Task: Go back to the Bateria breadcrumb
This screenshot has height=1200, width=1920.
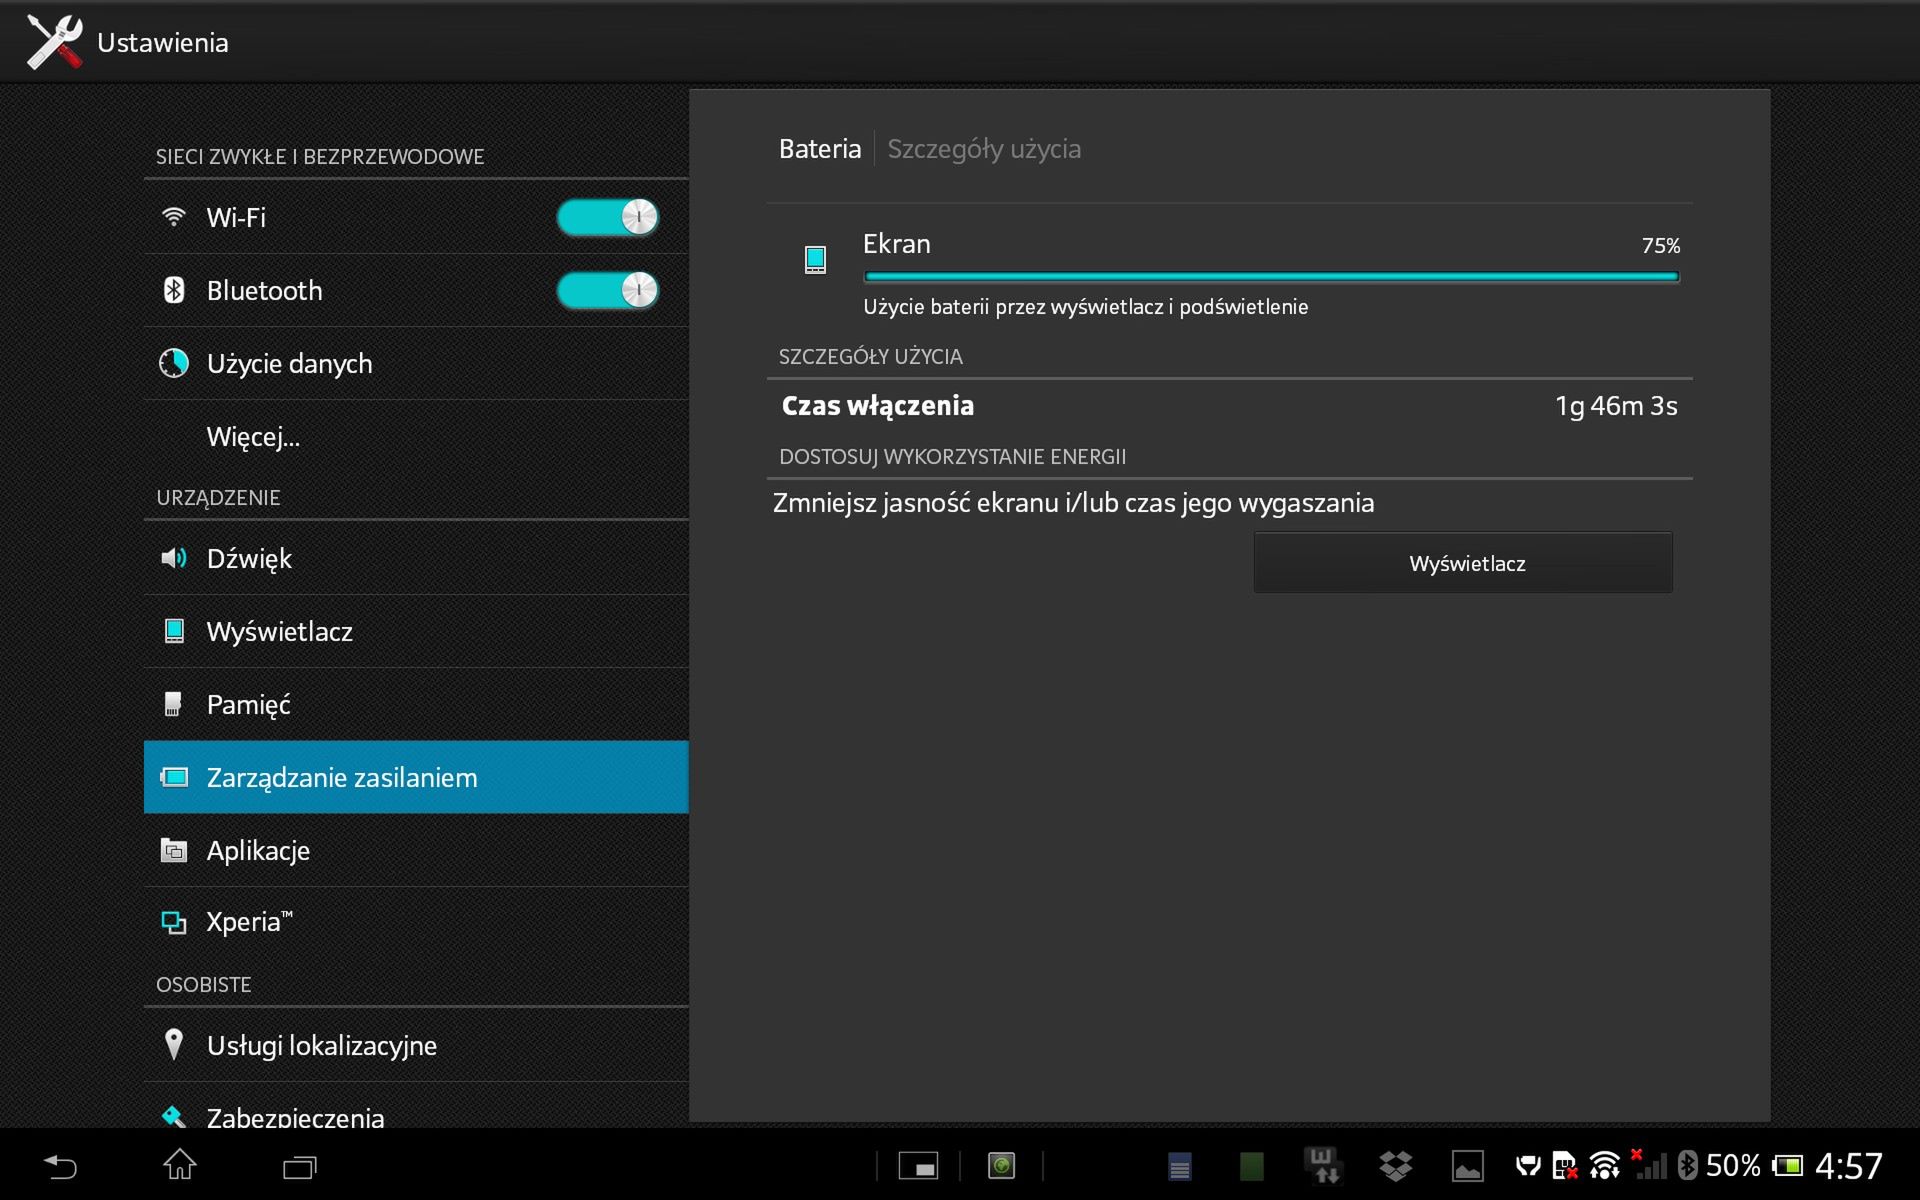Action: (x=819, y=149)
